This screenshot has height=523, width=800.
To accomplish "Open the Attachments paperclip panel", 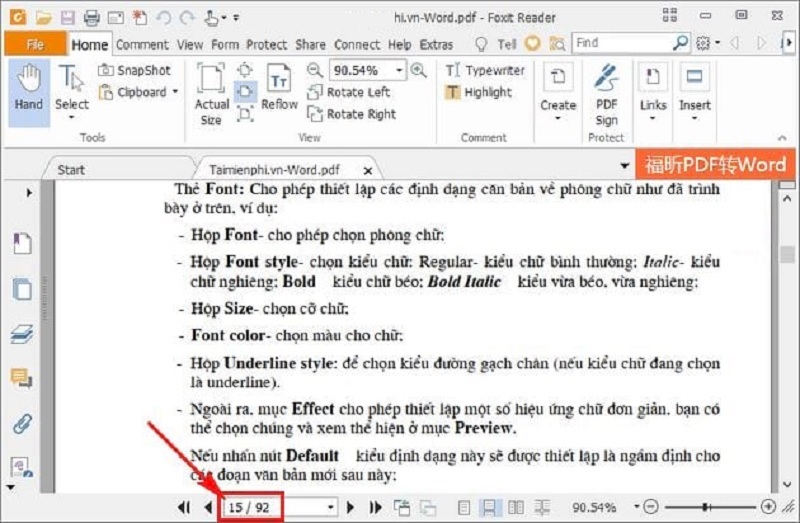I will [22, 424].
